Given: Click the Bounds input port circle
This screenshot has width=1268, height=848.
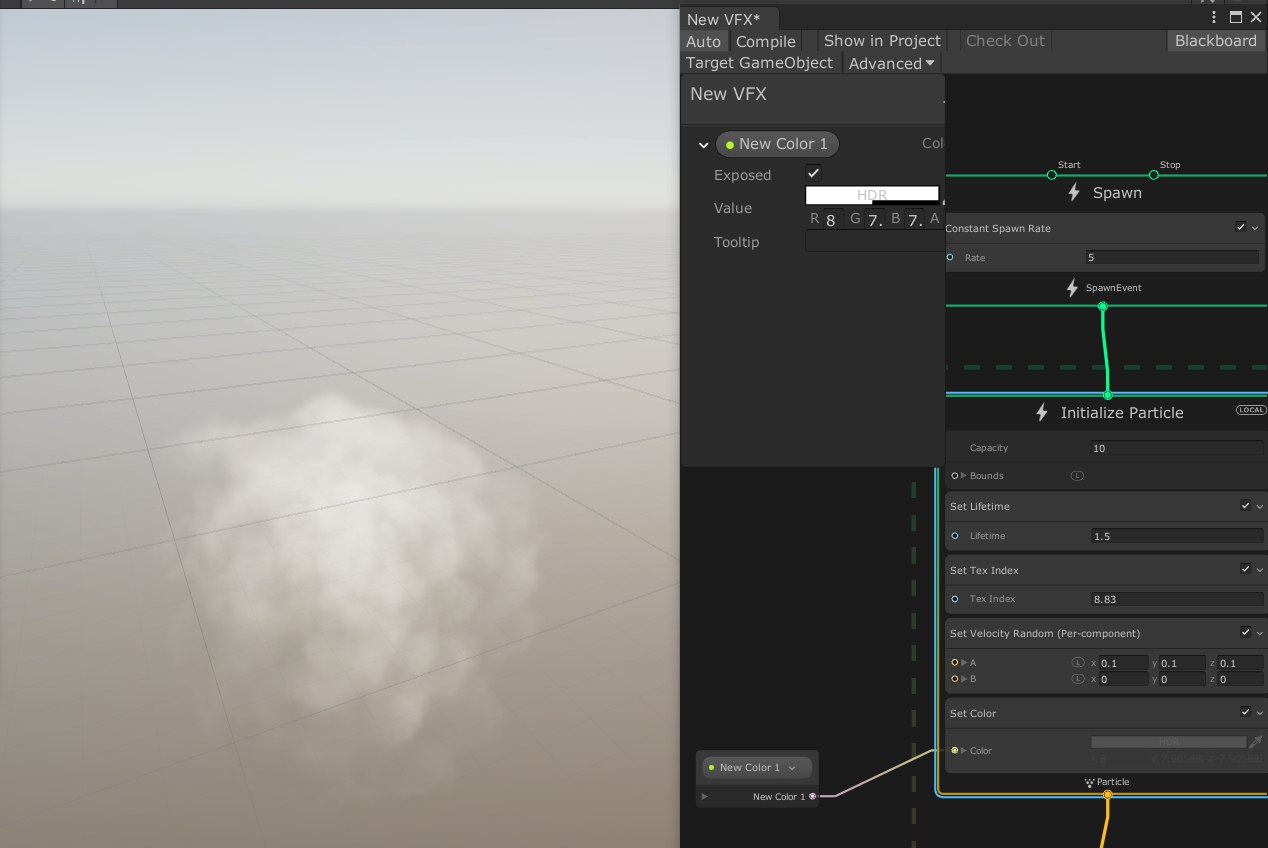Looking at the screenshot, I should pos(955,476).
